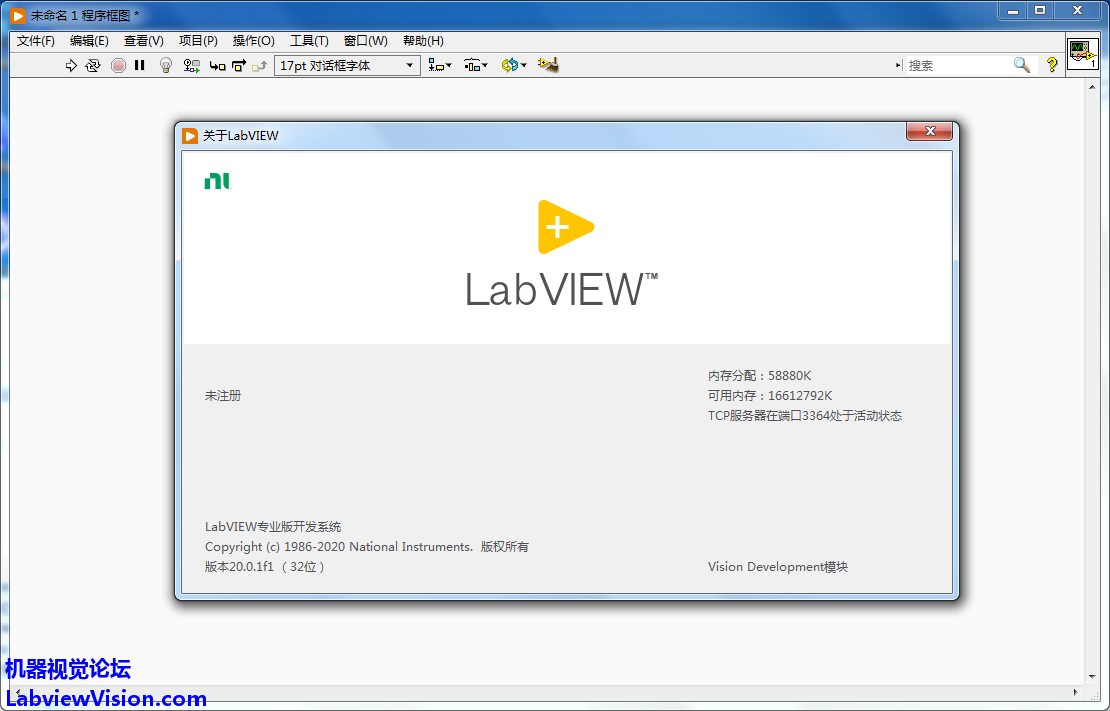This screenshot has width=1110, height=711.
Task: Click the Pause button in the toolbar
Action: tap(140, 65)
